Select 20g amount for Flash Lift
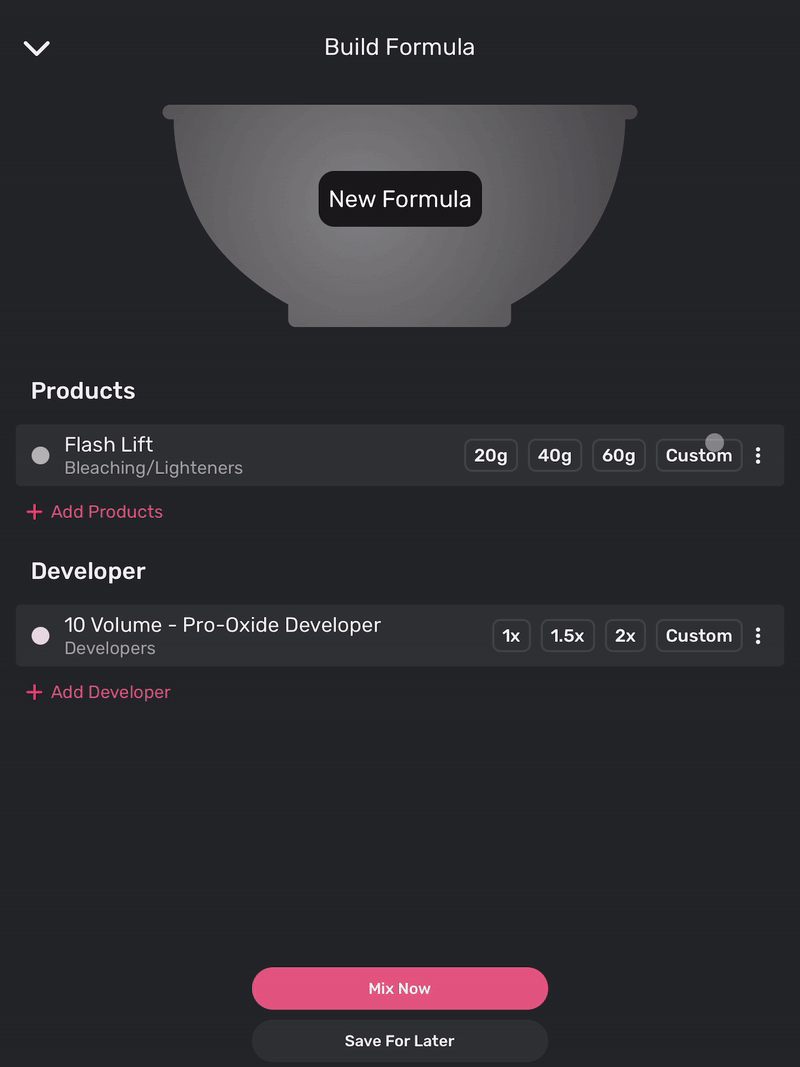 491,456
